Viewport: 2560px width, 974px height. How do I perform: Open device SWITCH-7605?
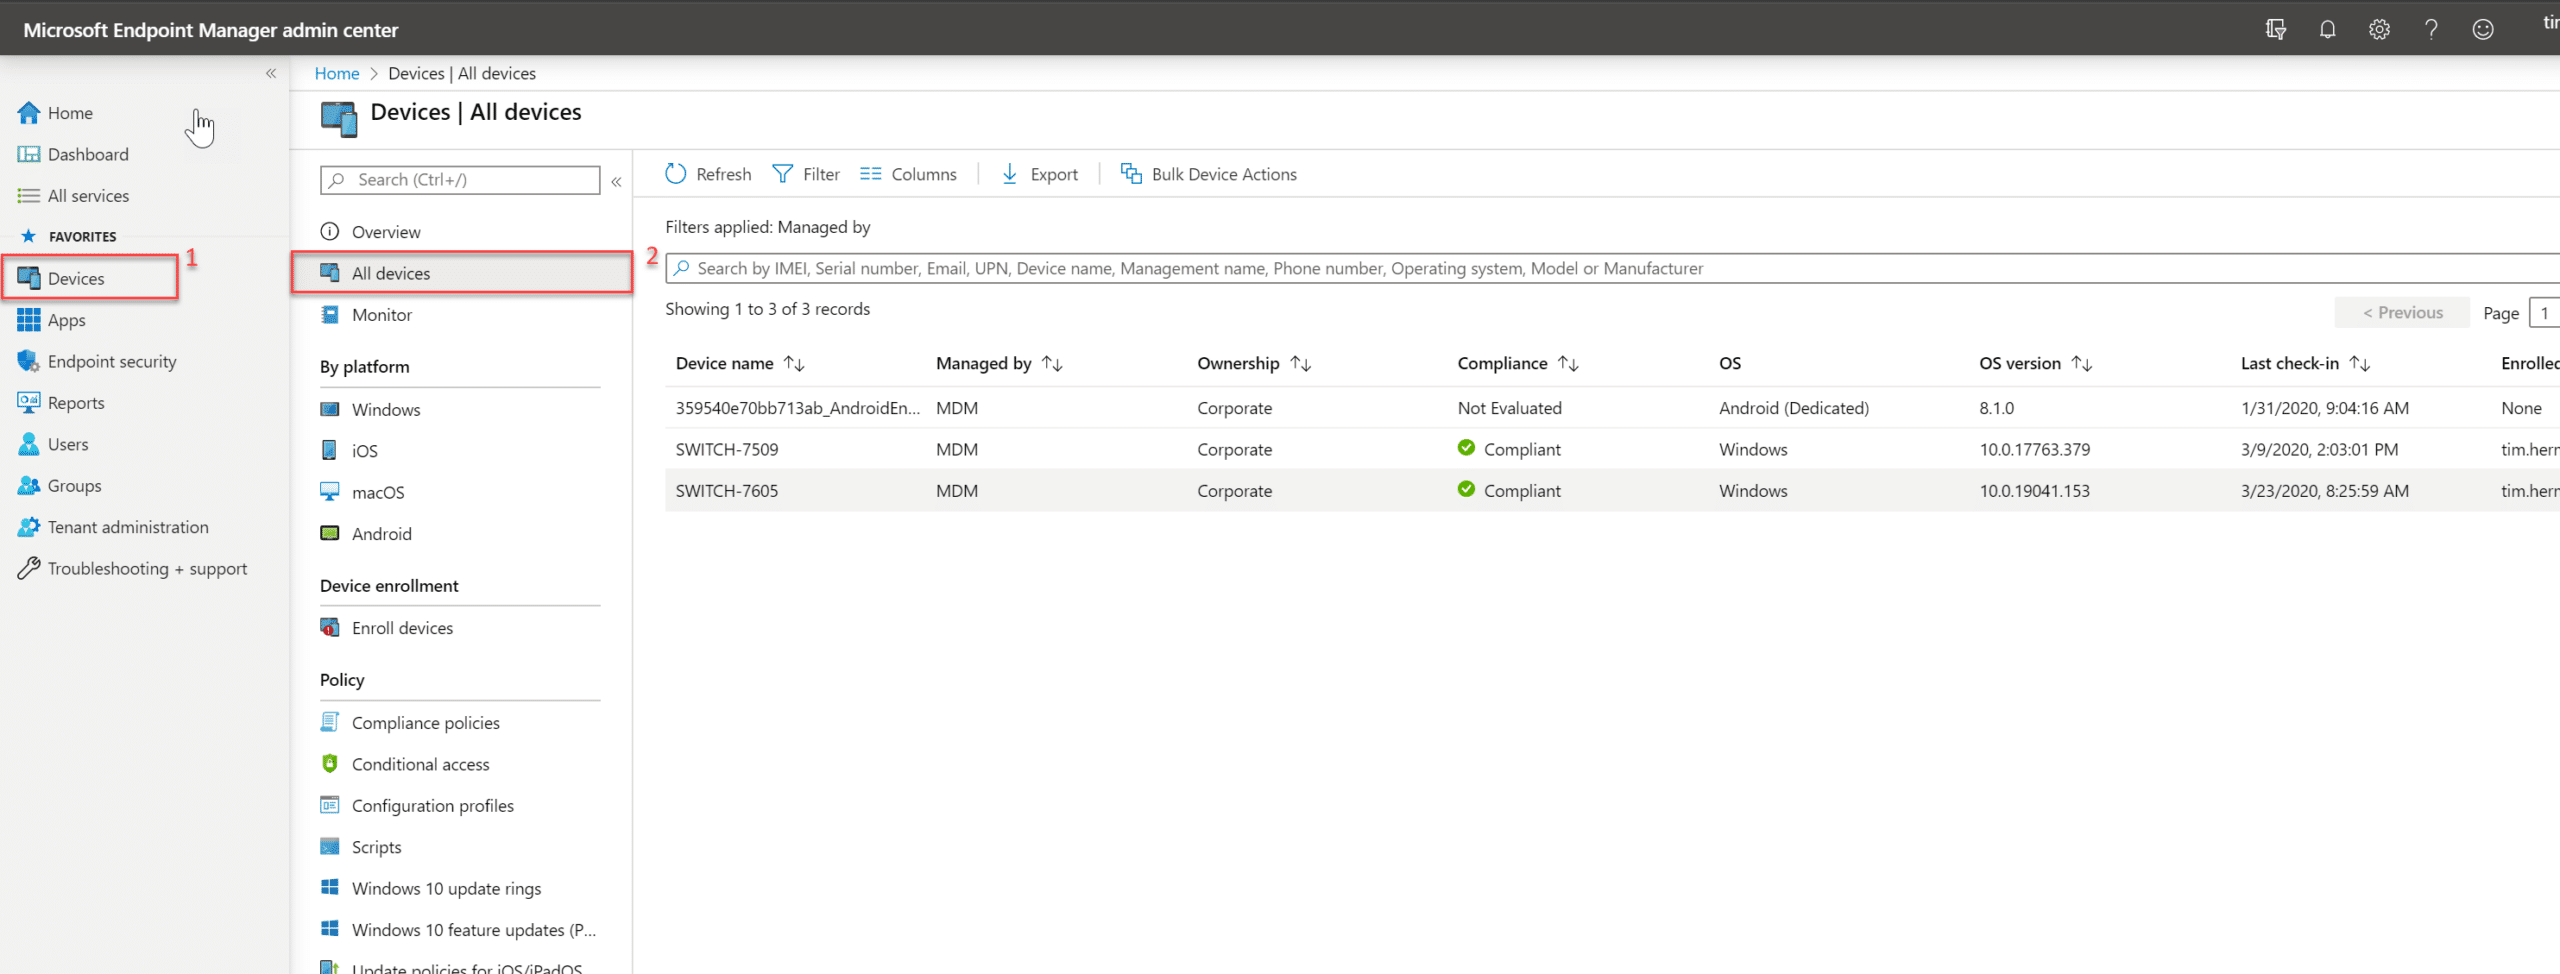(x=727, y=491)
